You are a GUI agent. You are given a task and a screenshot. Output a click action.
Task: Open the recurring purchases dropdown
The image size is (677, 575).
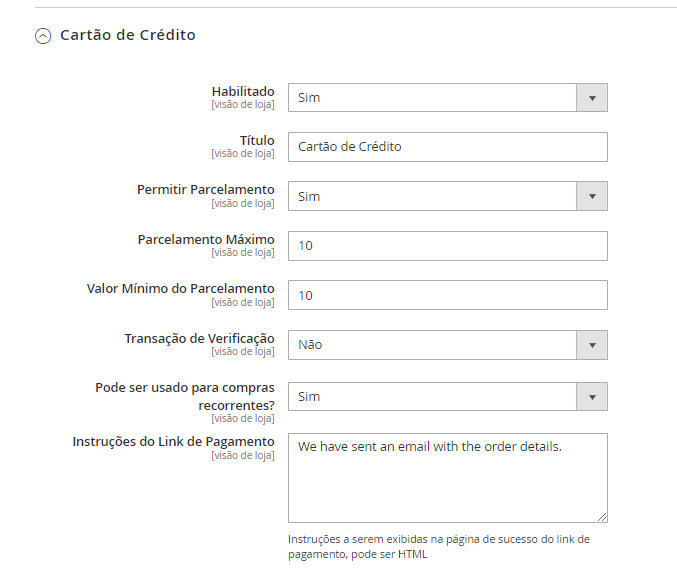(x=432, y=397)
